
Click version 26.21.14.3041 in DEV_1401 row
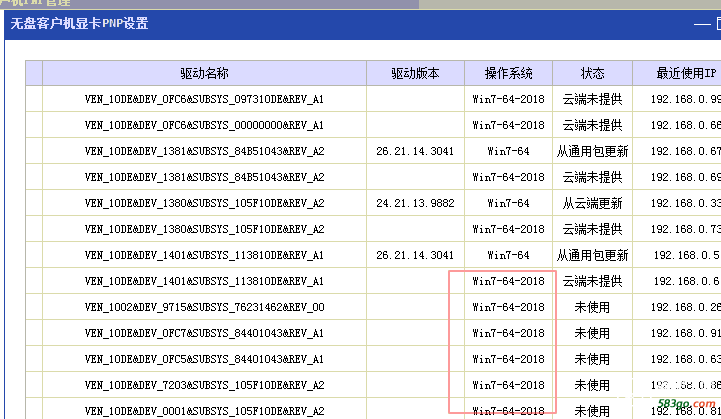pyautogui.click(x=415, y=255)
